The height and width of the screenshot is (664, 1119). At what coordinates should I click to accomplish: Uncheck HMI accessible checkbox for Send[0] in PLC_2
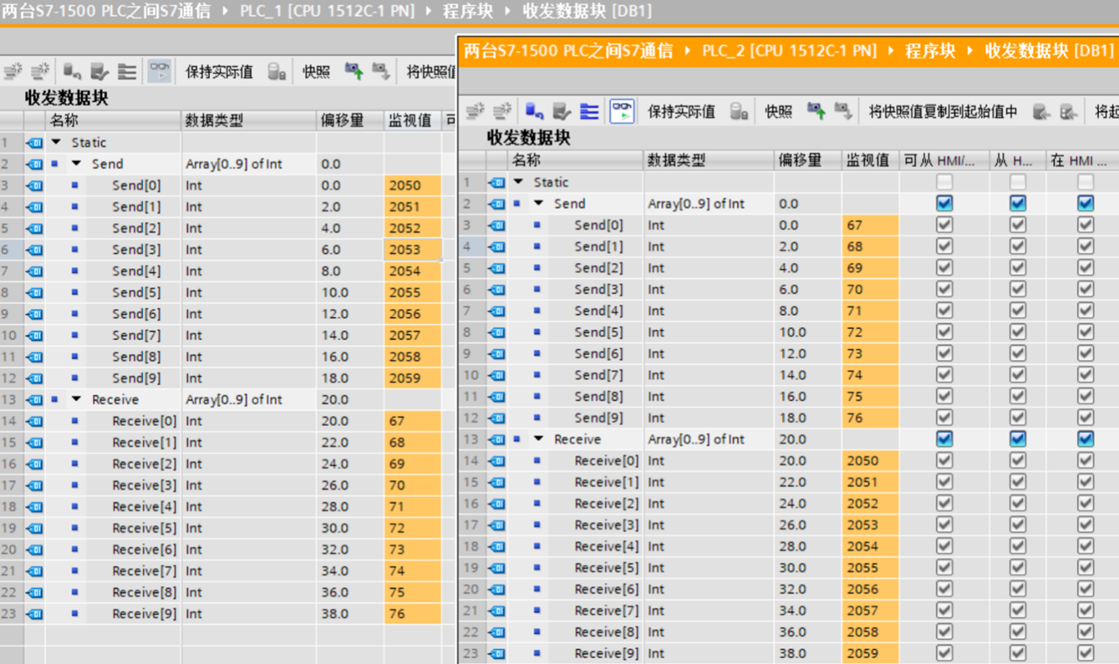click(x=944, y=225)
